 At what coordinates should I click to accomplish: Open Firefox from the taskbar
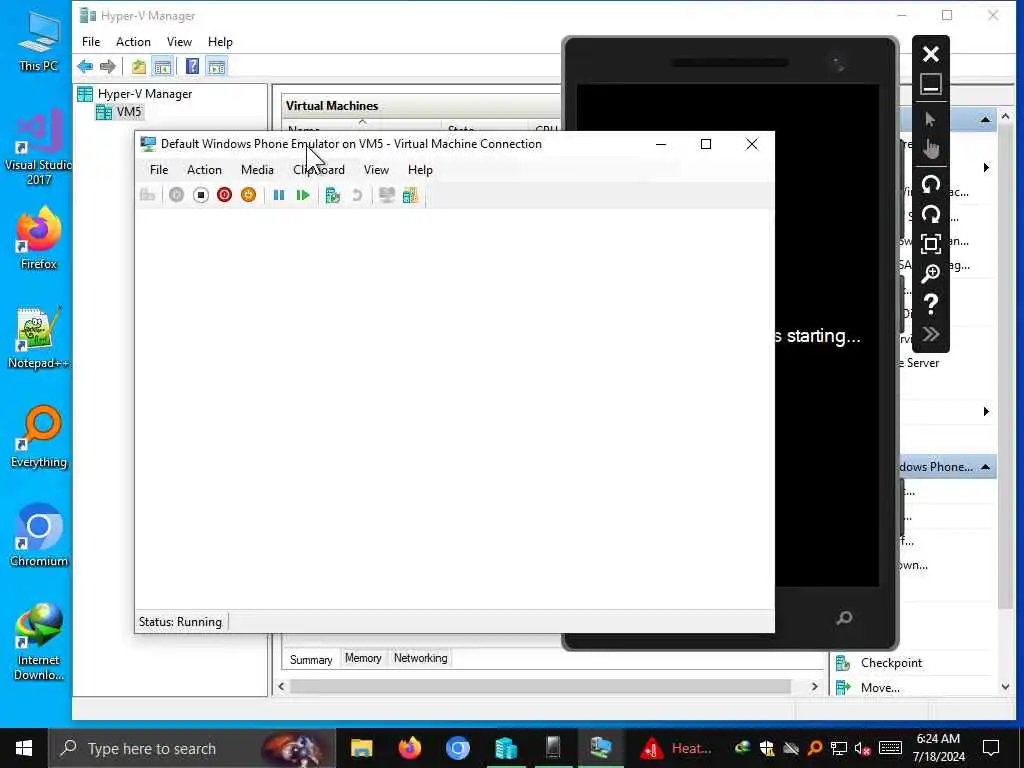click(409, 748)
